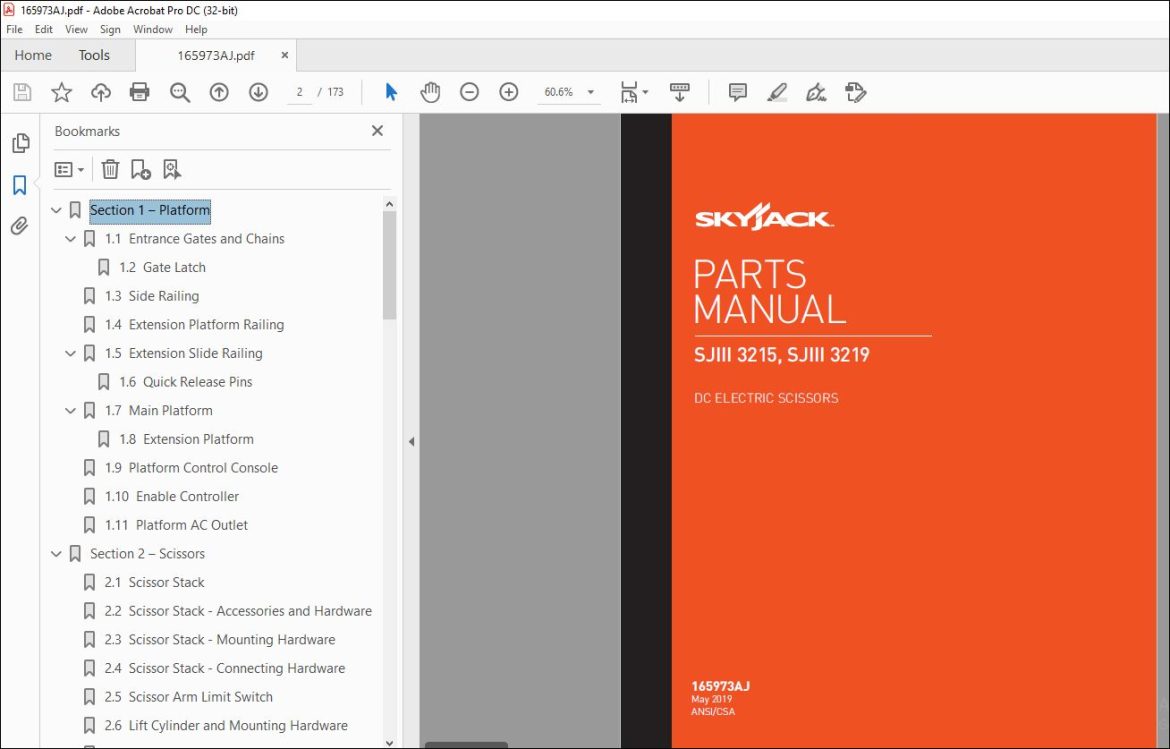This screenshot has height=749, width=1170.
Task: Click the stamp tool icon in the toolbar
Action: pyautogui.click(x=856, y=93)
